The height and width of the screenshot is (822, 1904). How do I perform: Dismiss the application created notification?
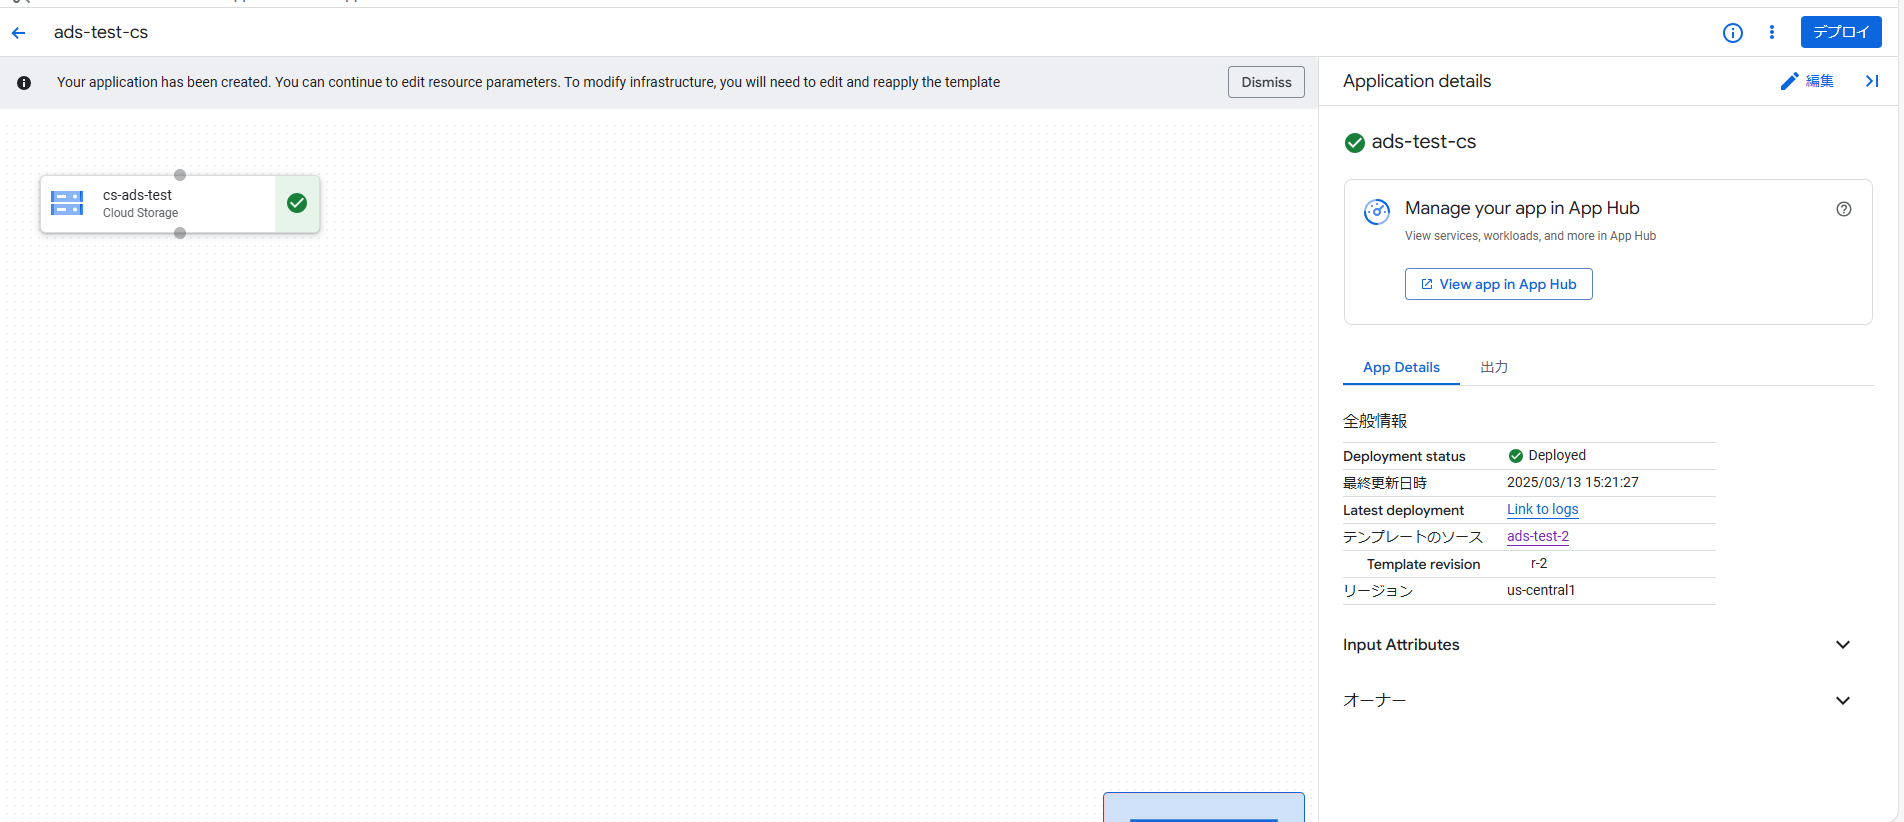(x=1266, y=82)
